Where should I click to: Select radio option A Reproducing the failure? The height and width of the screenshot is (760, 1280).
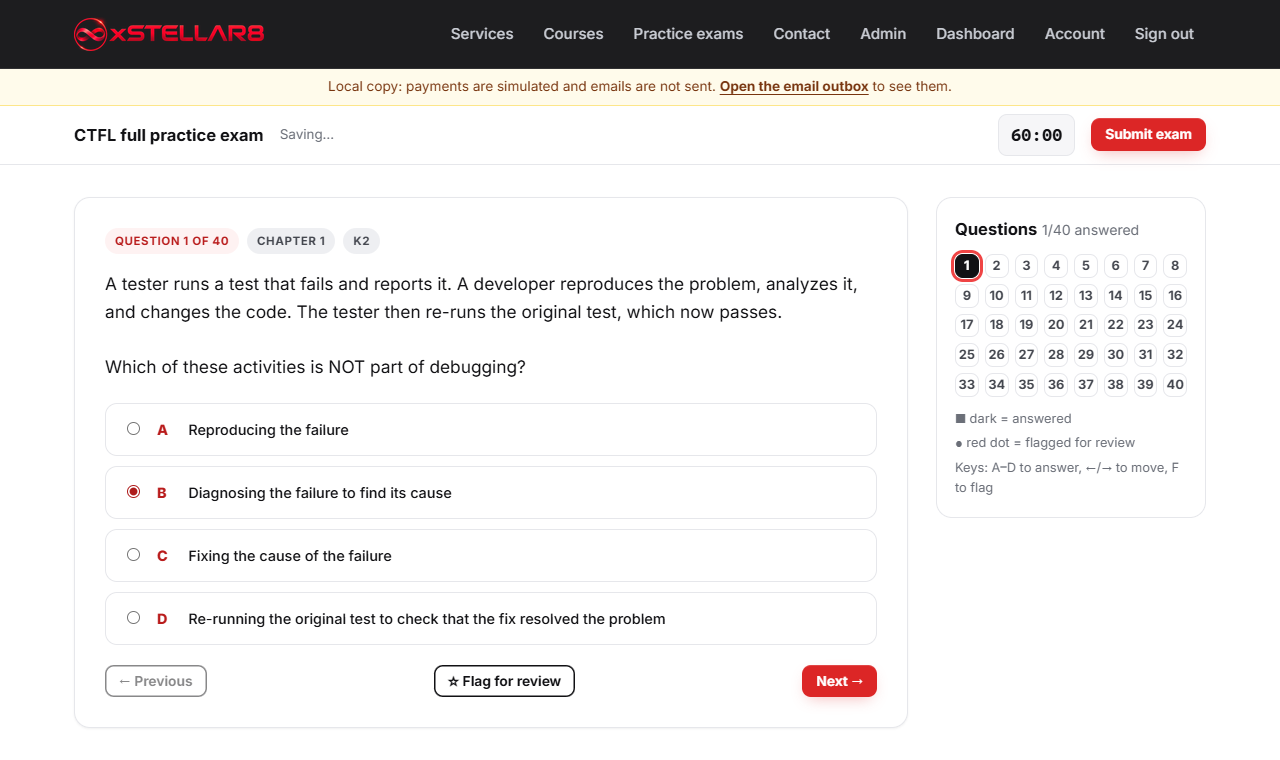tap(491, 429)
